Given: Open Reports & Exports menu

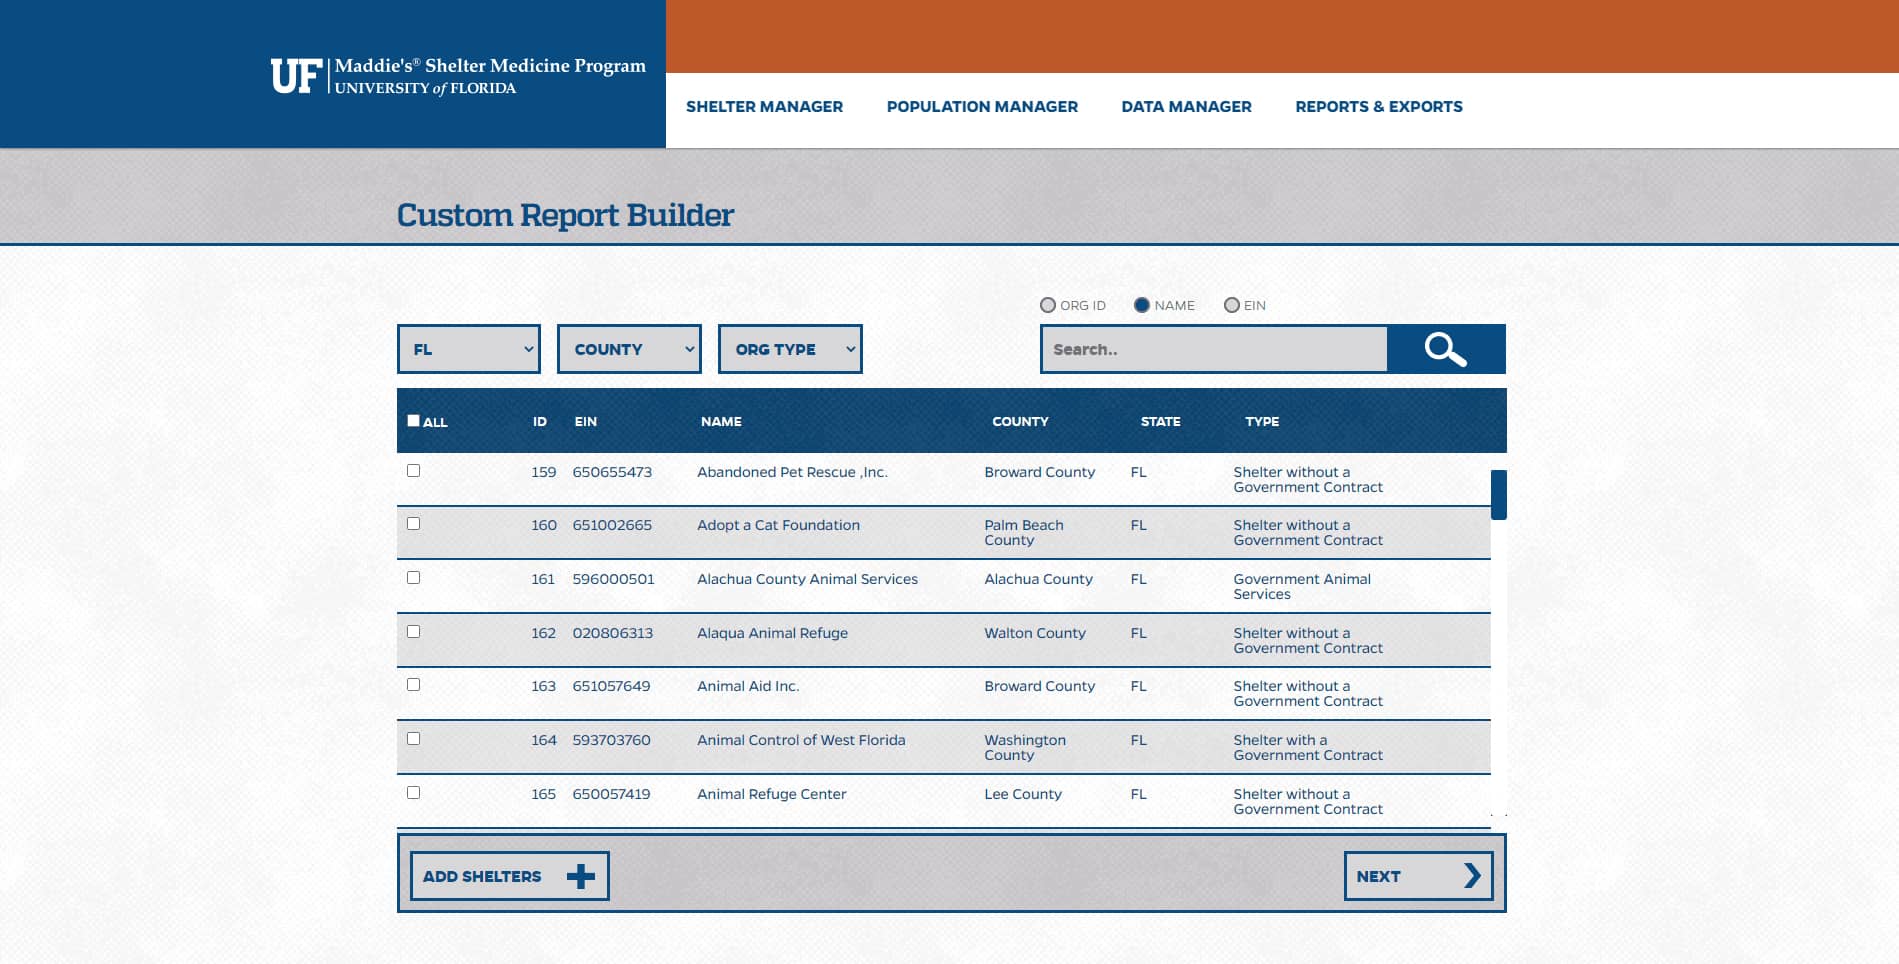Looking at the screenshot, I should click(x=1379, y=107).
